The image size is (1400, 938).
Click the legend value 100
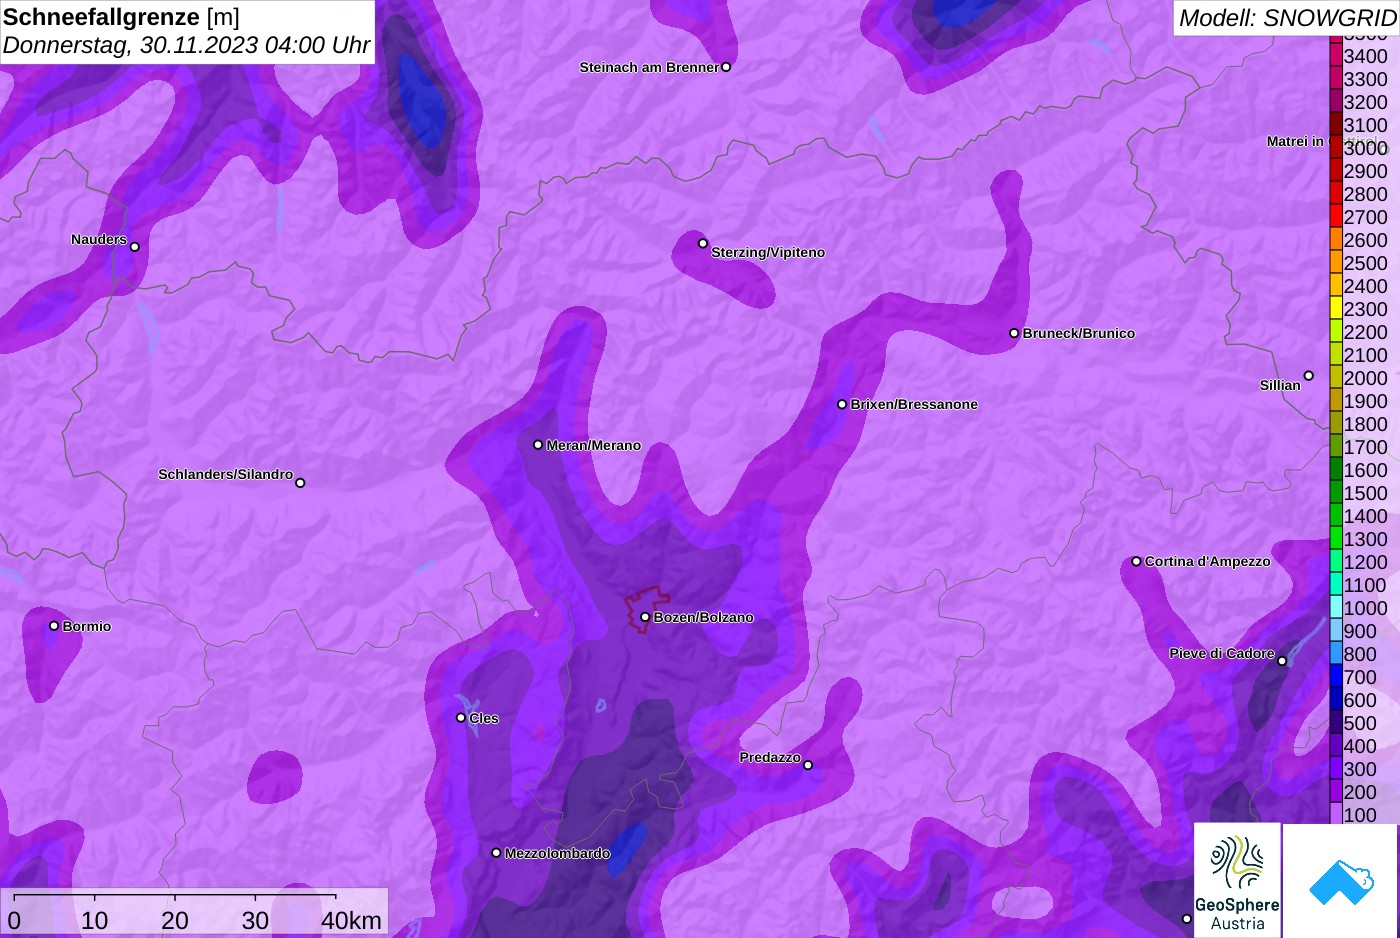click(x=1360, y=815)
